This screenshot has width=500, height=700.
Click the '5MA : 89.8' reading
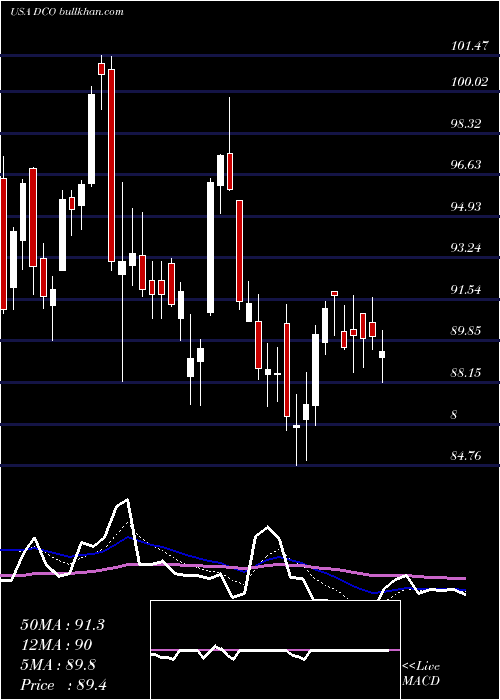[58, 665]
